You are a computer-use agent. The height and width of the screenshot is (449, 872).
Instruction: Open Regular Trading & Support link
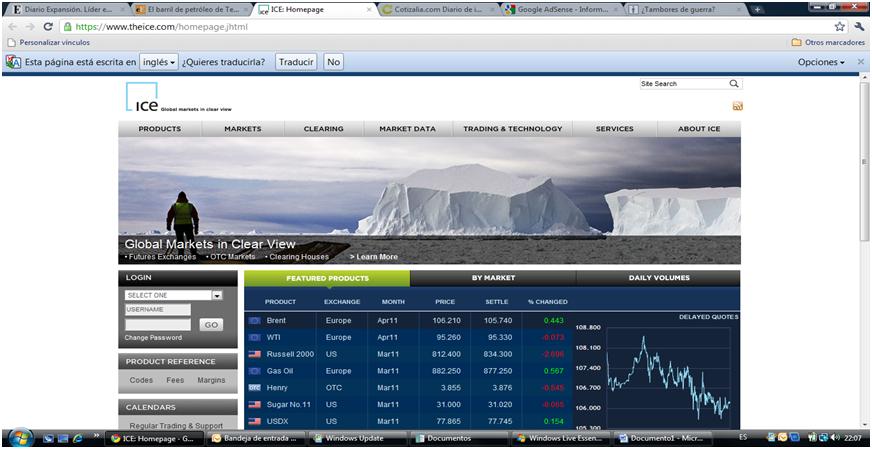(x=176, y=426)
